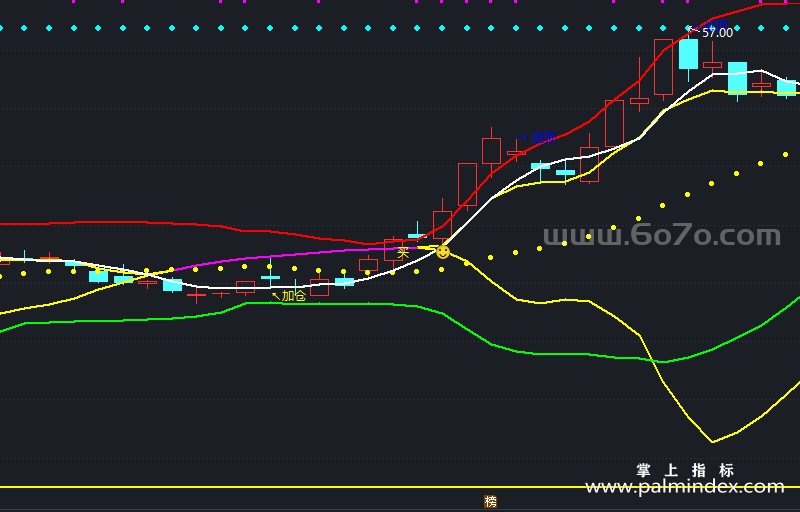Click the 掌上指标 label
This screenshot has width=800, height=512.
point(685,470)
